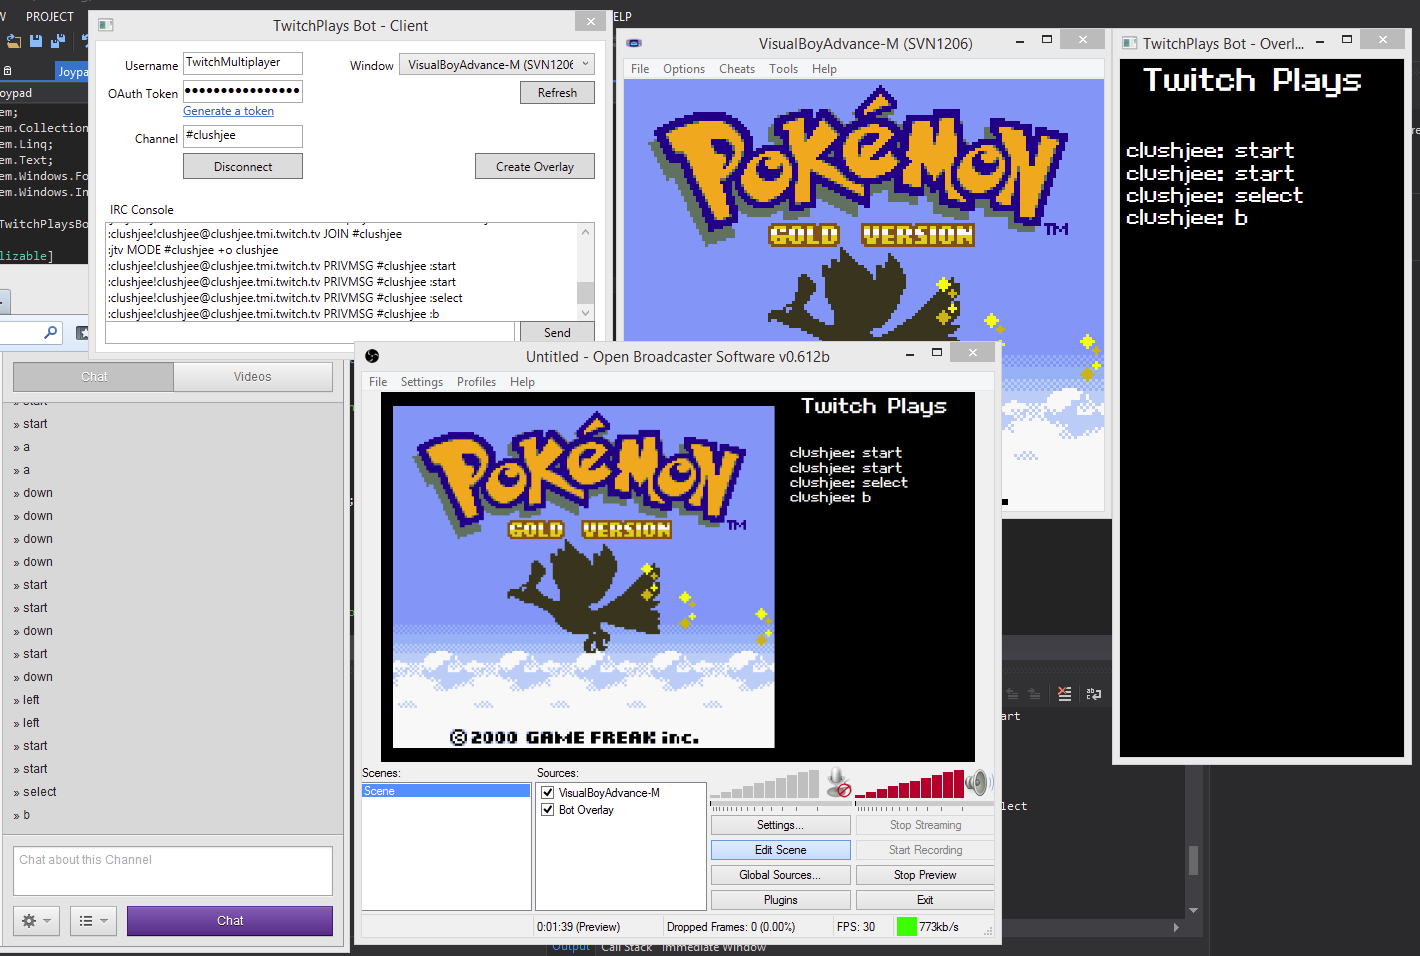Open VisualBoyAdvance-M Cheats menu
Screen dimensions: 1420x956
click(737, 69)
